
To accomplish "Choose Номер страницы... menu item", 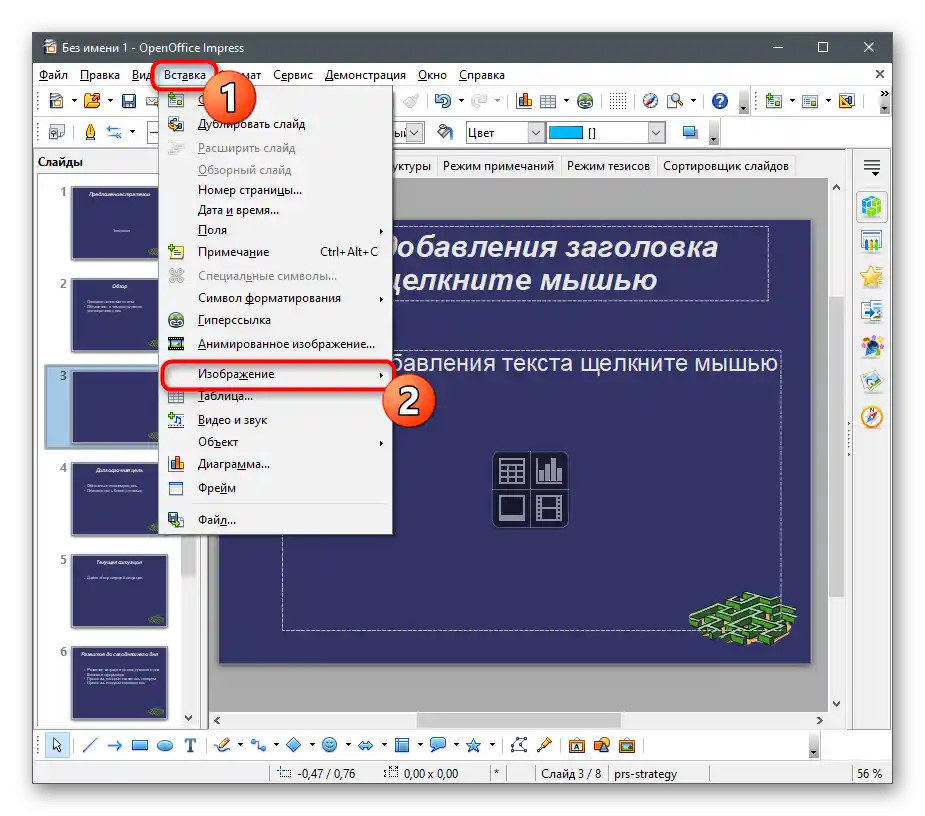I will tap(276, 190).
